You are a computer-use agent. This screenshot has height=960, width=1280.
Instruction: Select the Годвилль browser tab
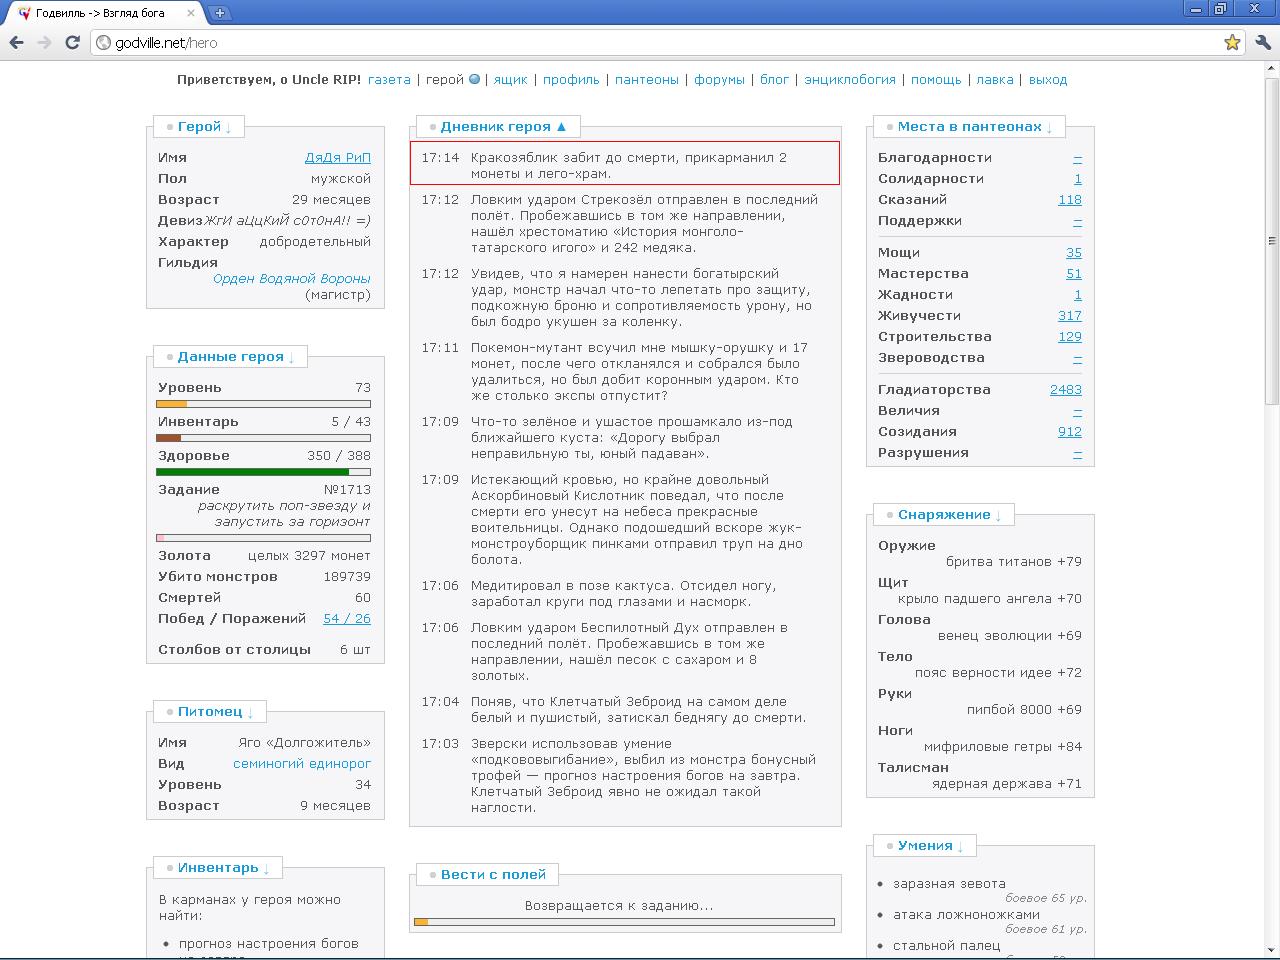103,13
